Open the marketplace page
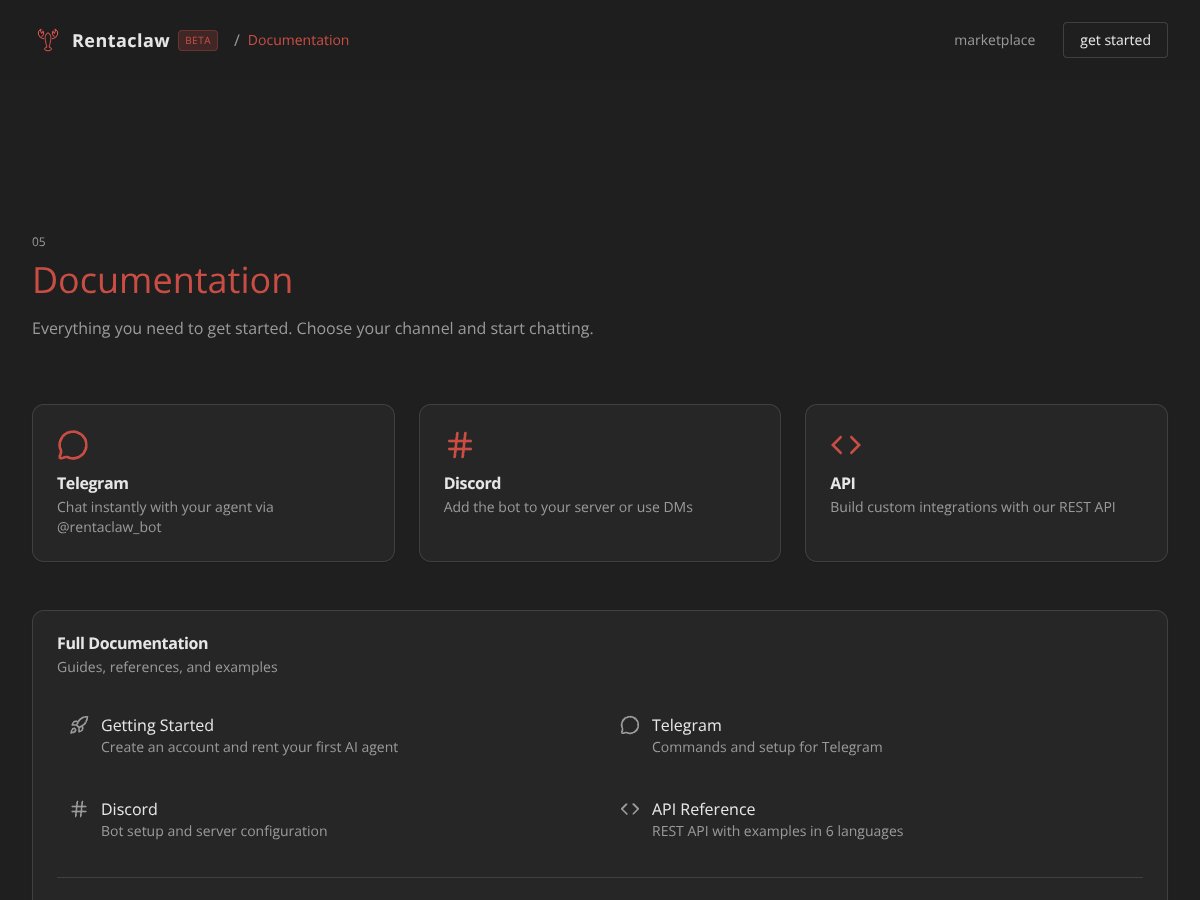This screenshot has width=1200, height=900. click(994, 40)
